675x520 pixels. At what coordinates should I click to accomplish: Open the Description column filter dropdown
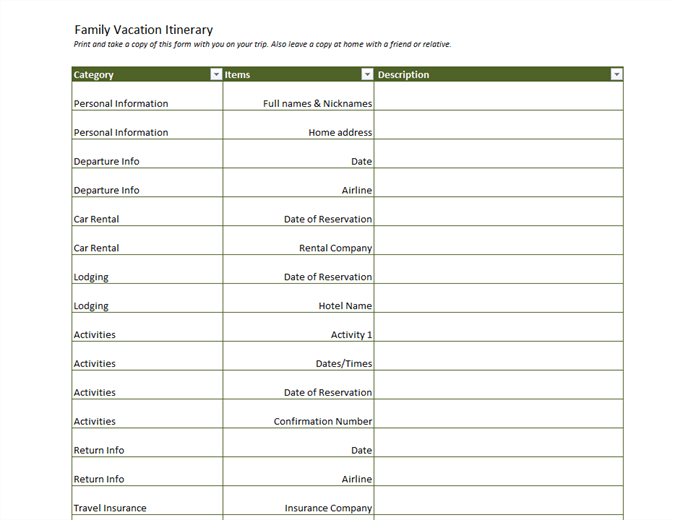click(x=616, y=74)
